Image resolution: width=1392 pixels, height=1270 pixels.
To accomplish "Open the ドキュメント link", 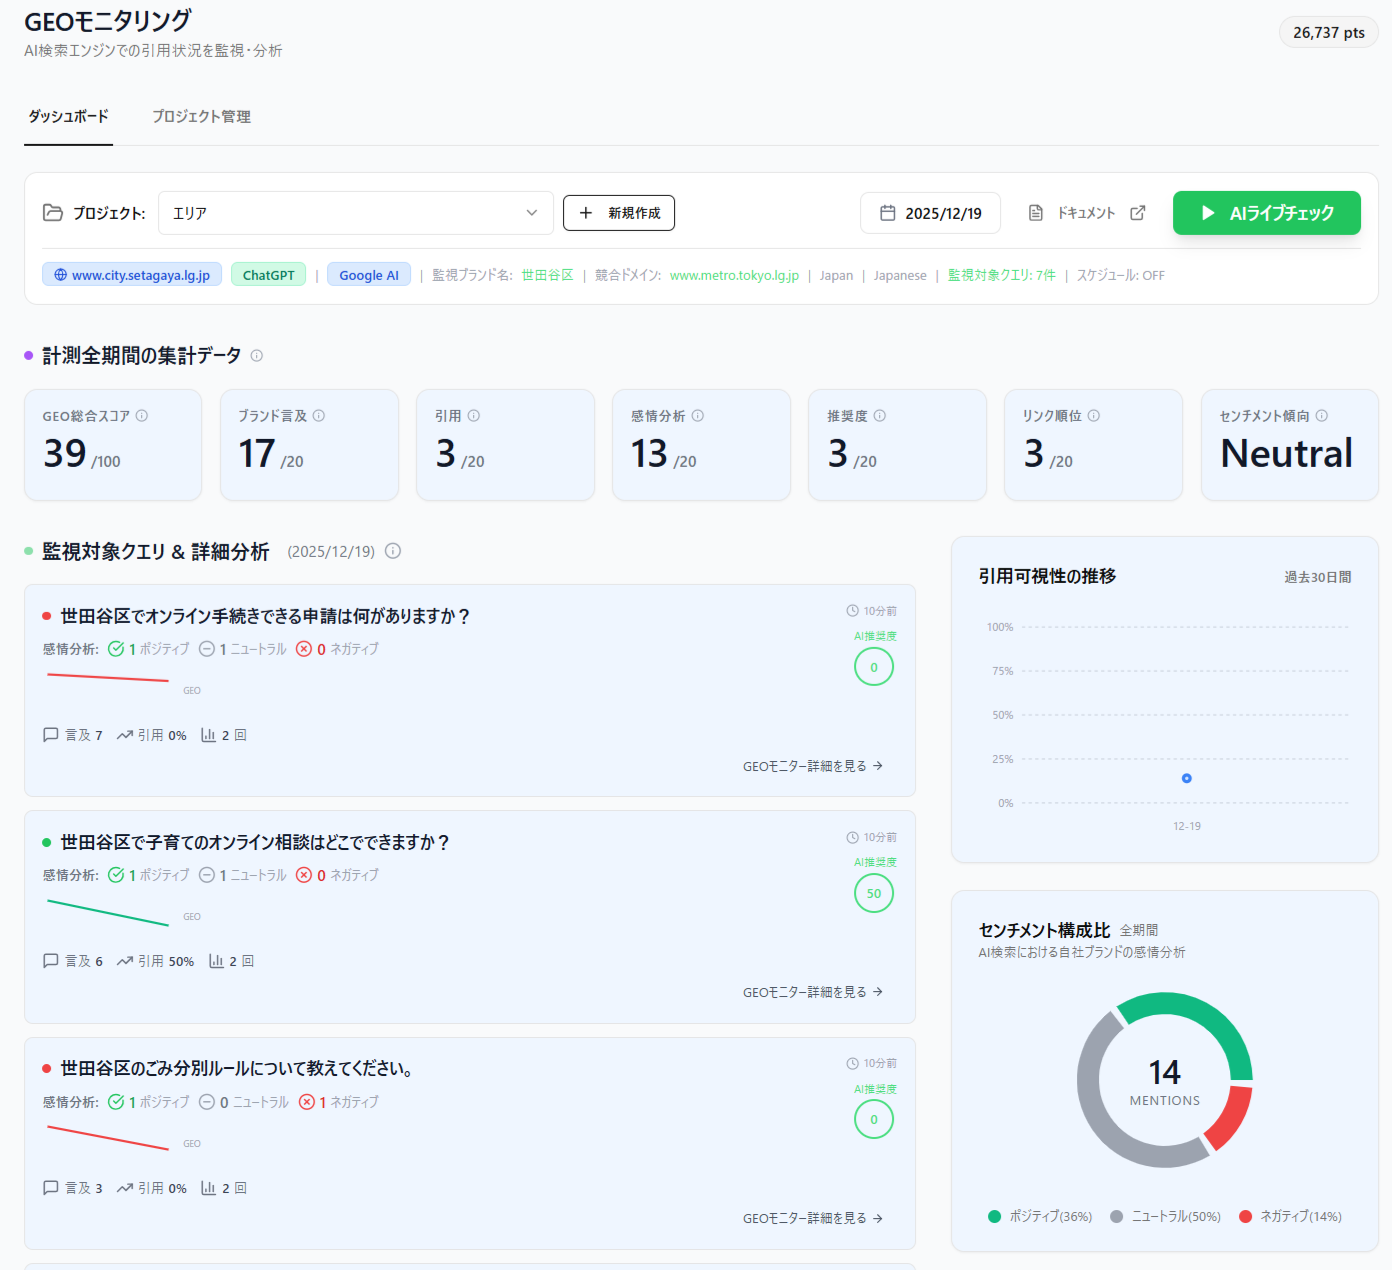I will [1087, 213].
